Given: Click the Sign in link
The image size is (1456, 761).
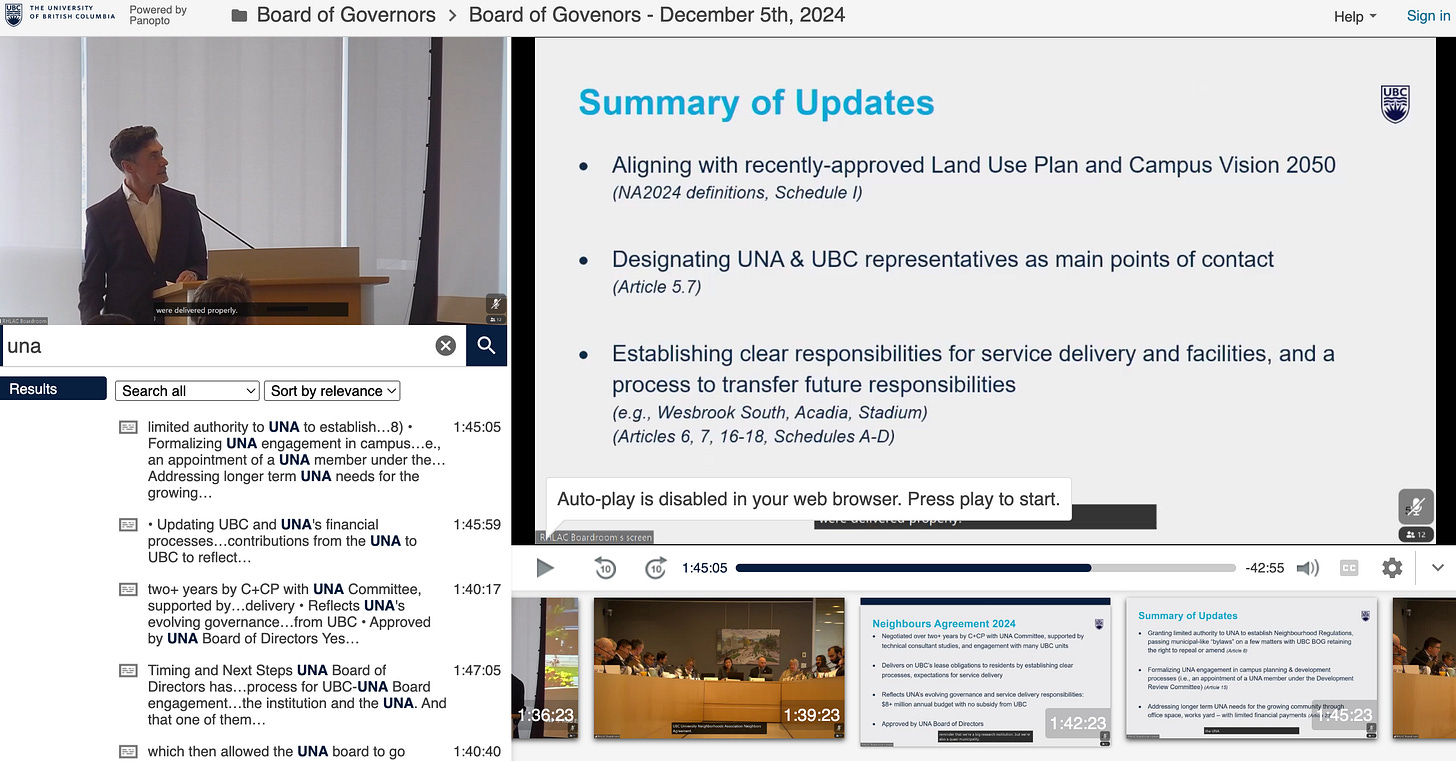Looking at the screenshot, I should (x=1428, y=16).
